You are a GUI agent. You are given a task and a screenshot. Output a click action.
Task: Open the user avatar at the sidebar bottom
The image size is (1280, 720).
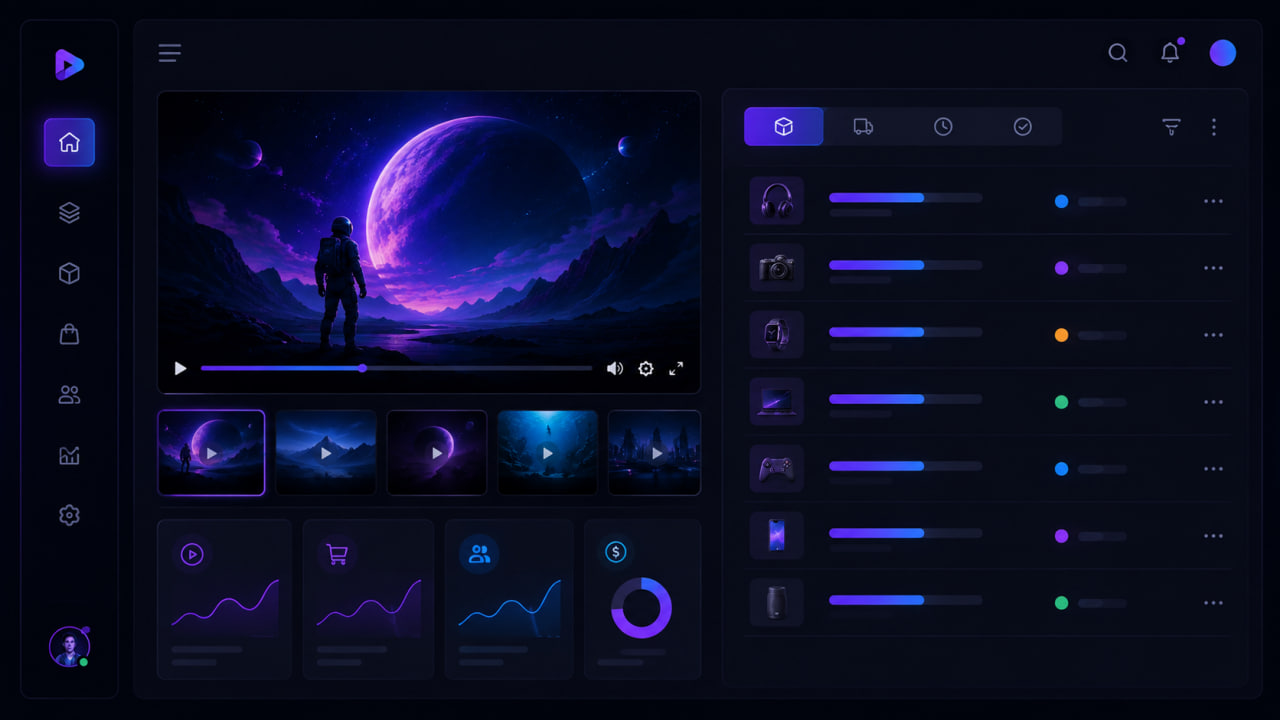[x=69, y=647]
